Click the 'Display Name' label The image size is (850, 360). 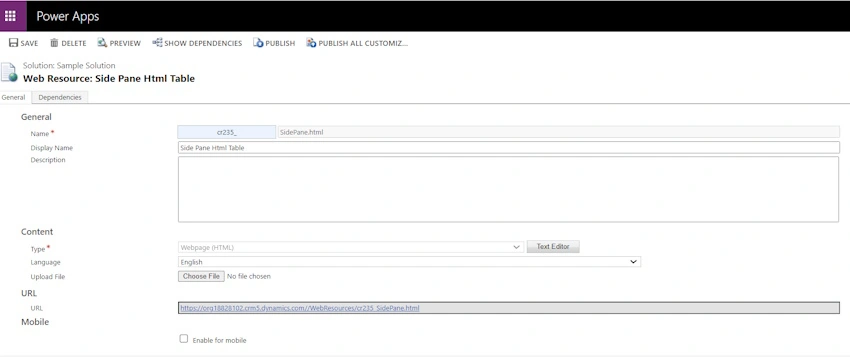coord(51,148)
